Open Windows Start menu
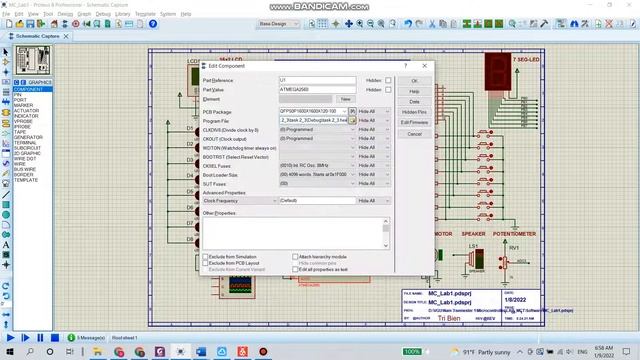This screenshot has height=360, width=640. [9, 351]
